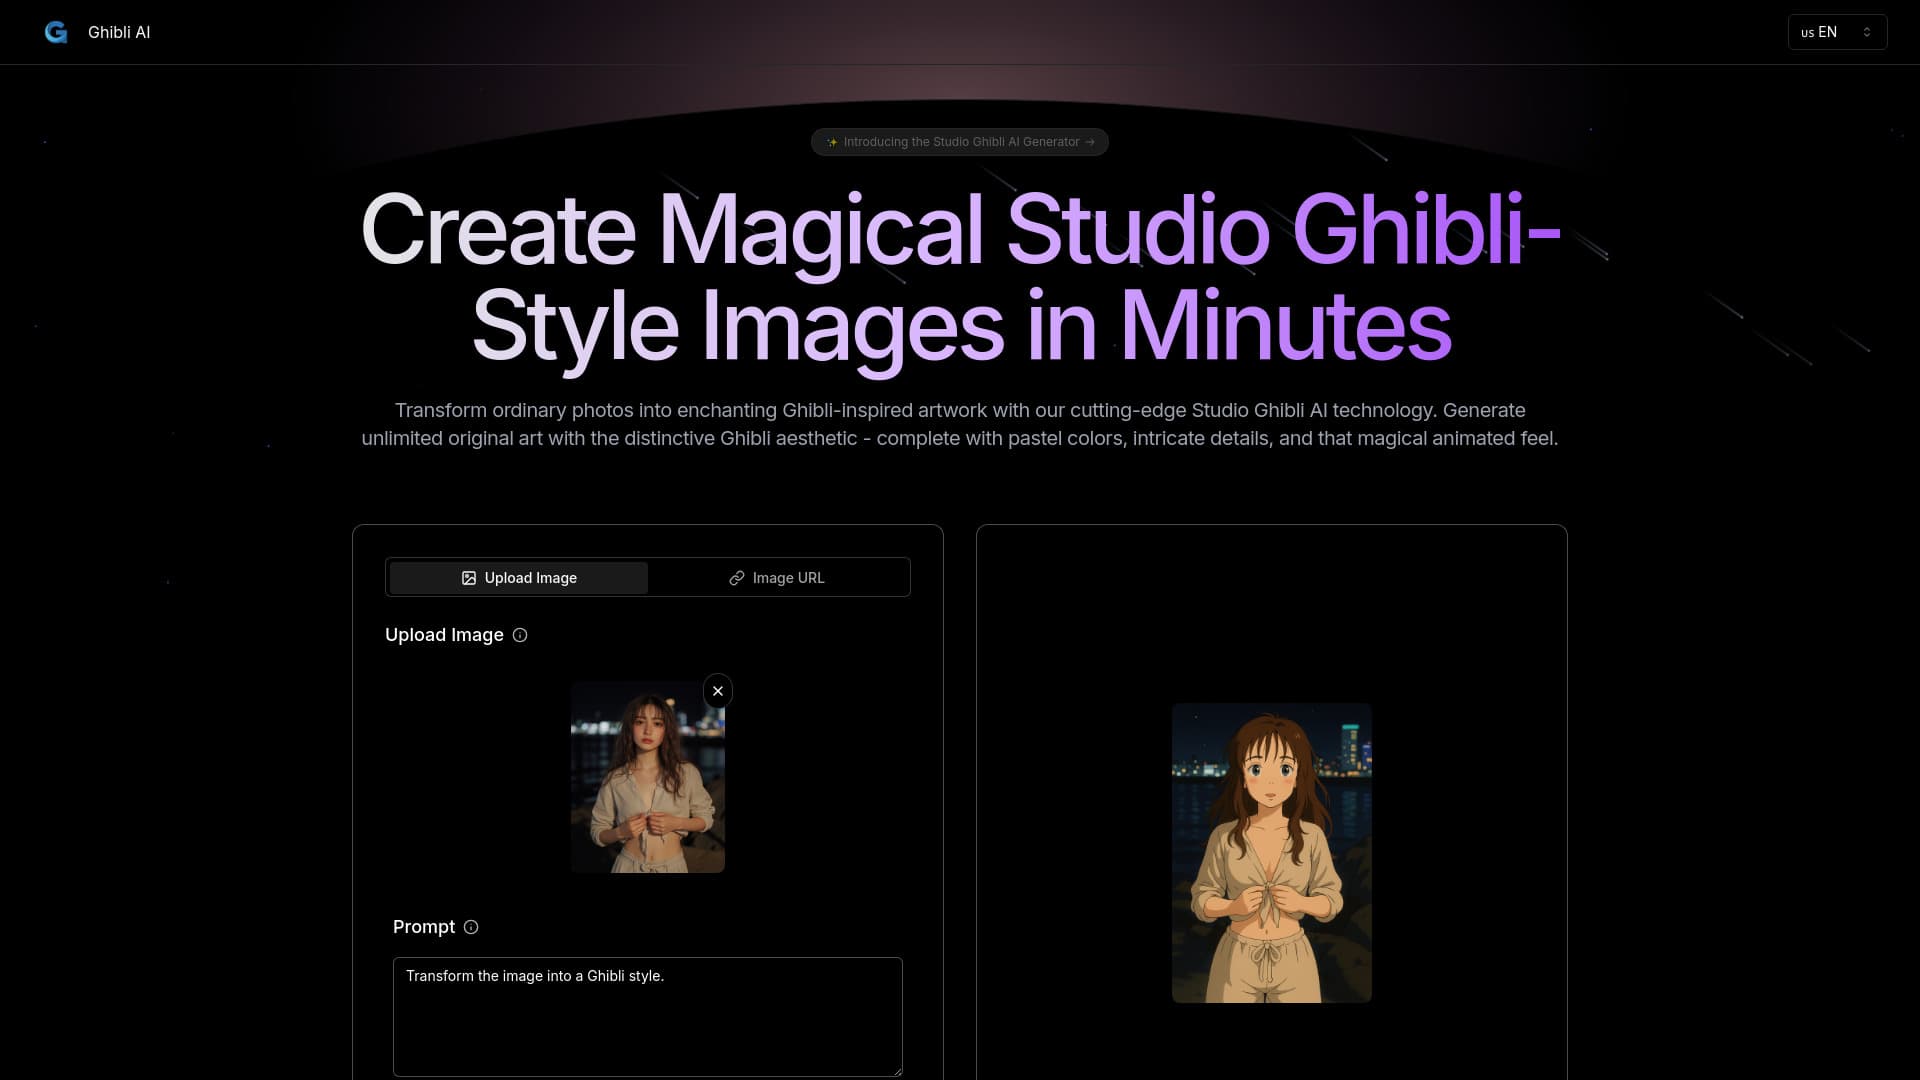1920x1080 pixels.
Task: Open the us EN language dropdown
Action: pyautogui.click(x=1837, y=32)
